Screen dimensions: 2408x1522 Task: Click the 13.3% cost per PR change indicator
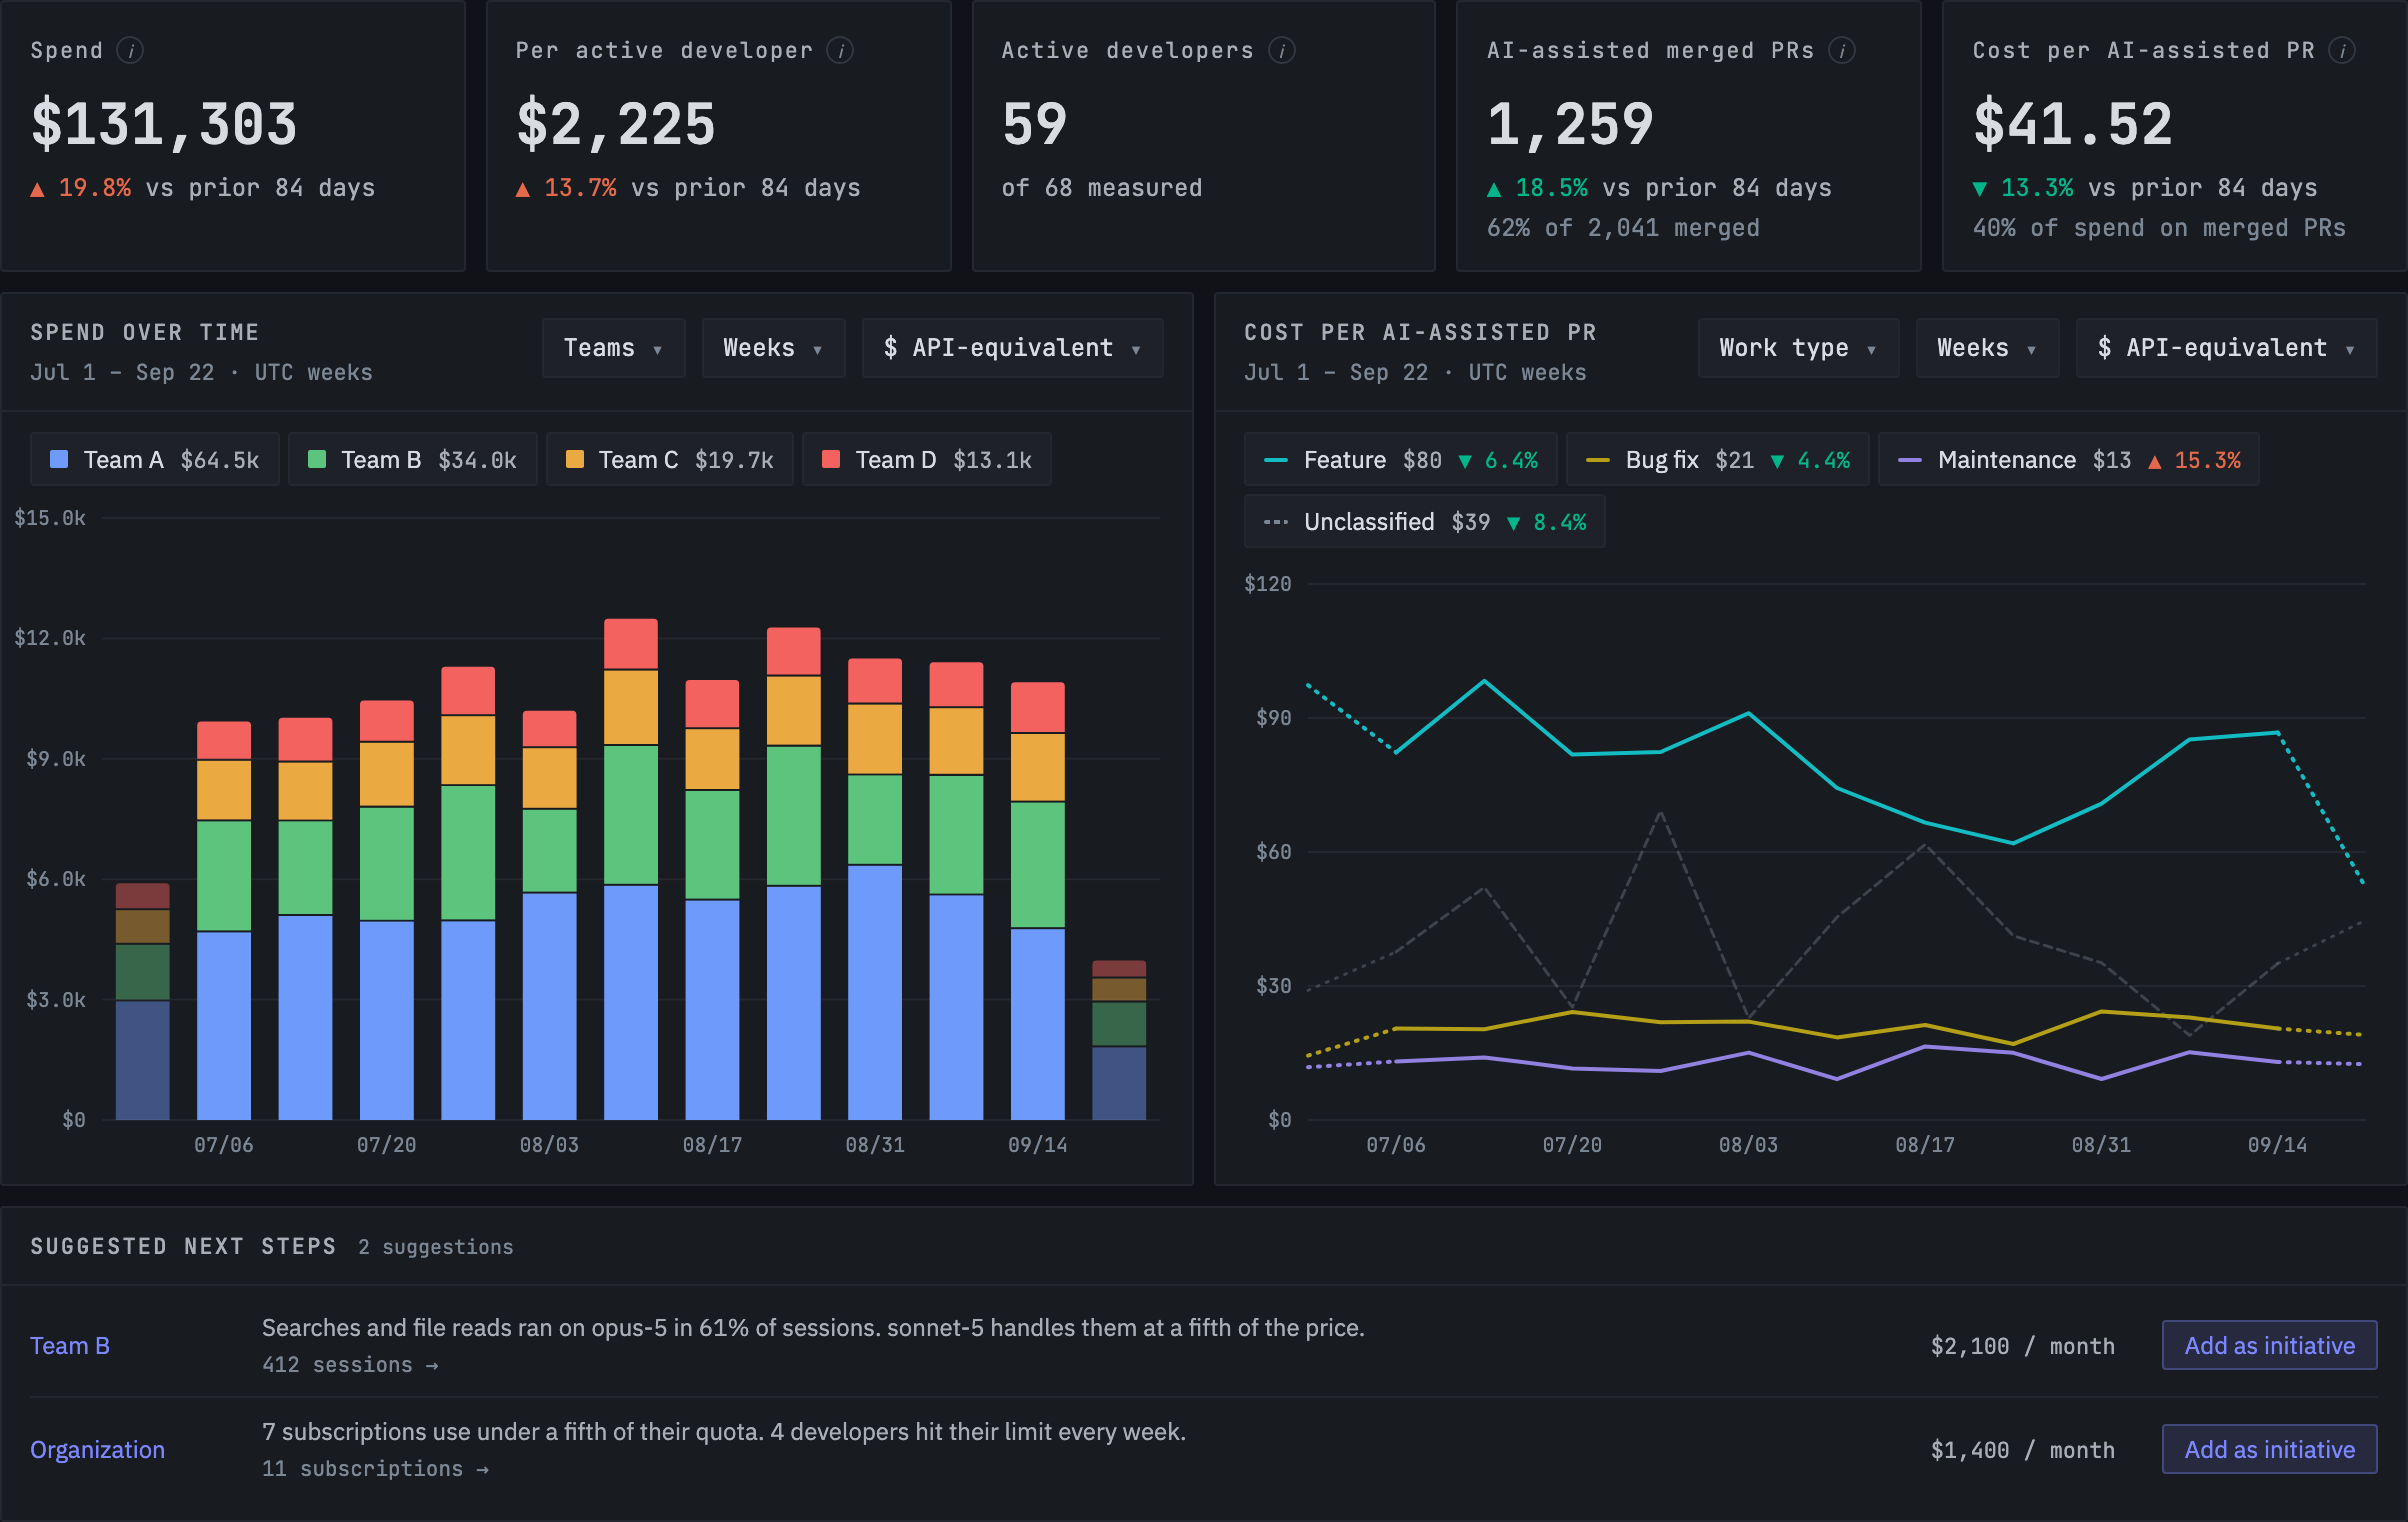tap(2023, 188)
